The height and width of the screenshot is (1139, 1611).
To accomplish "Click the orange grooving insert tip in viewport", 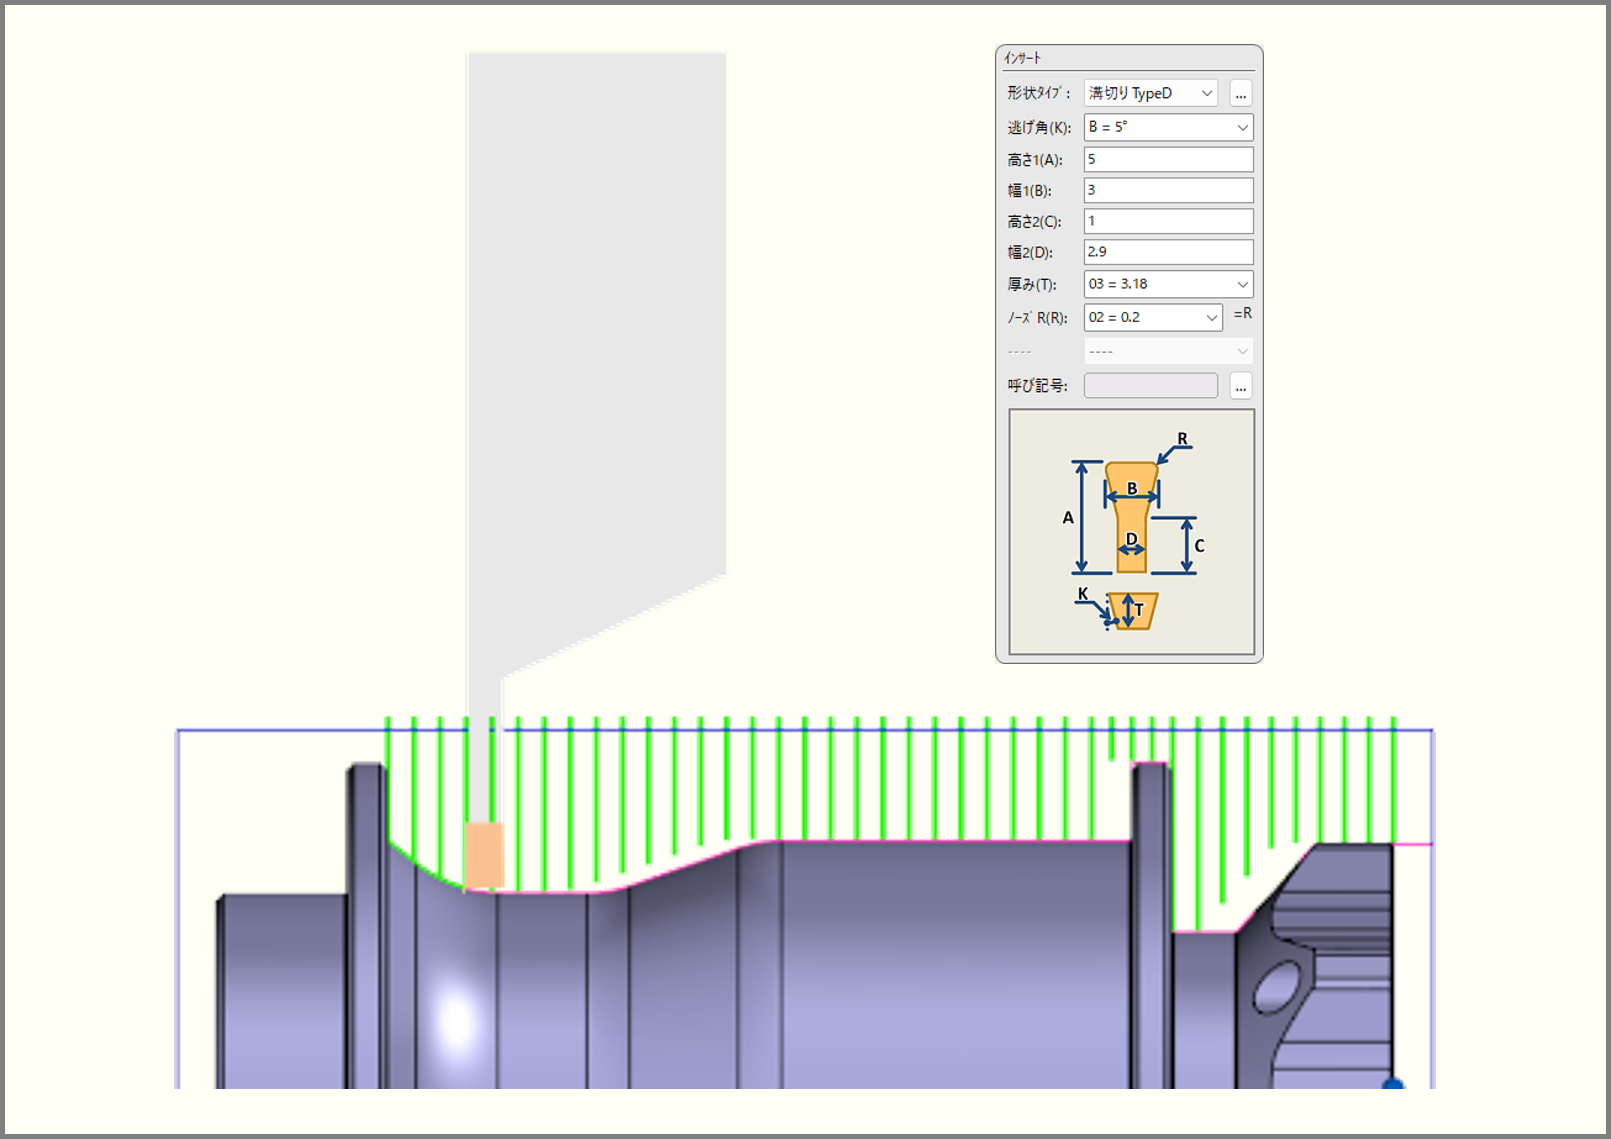I will (x=484, y=854).
